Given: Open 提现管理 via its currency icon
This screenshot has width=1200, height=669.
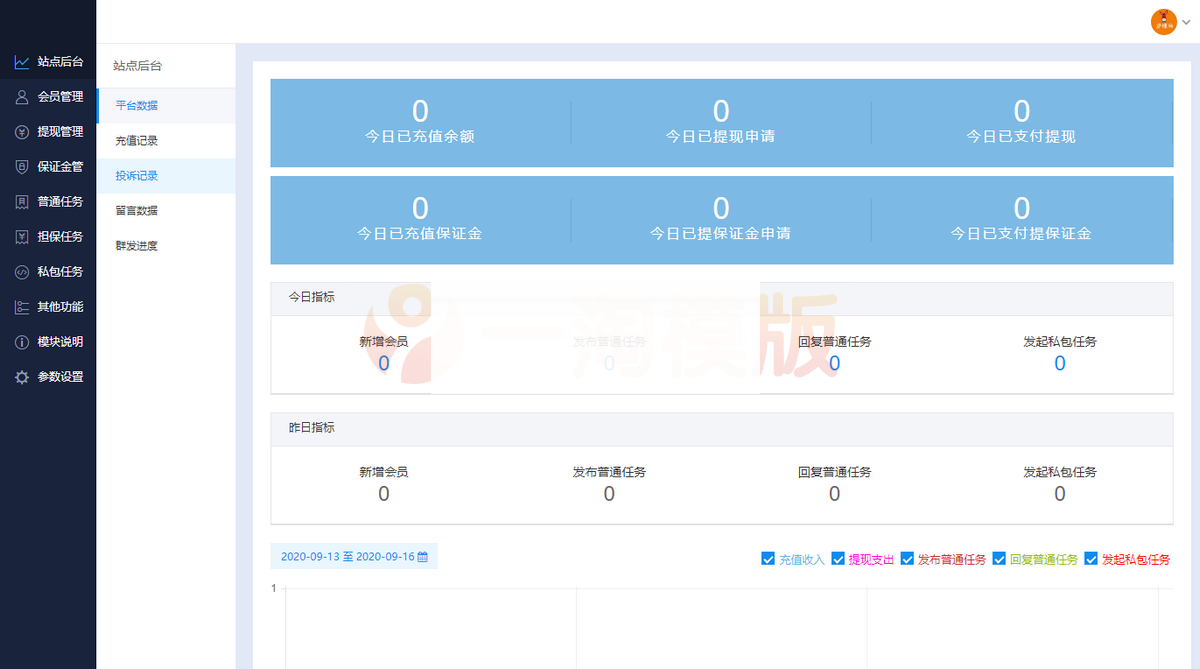Looking at the screenshot, I should pos(21,131).
